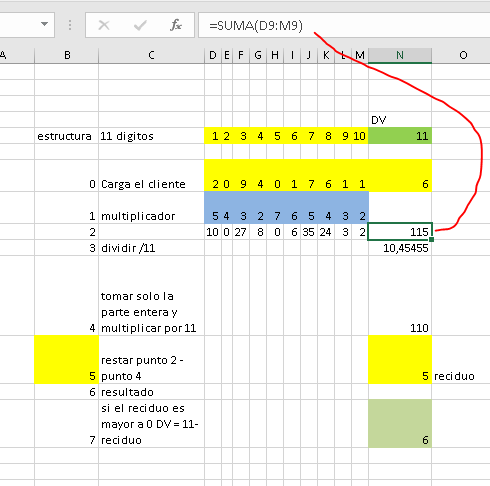This screenshot has height=486, width=490.
Task: Select column C header
Action: click(x=151, y=55)
